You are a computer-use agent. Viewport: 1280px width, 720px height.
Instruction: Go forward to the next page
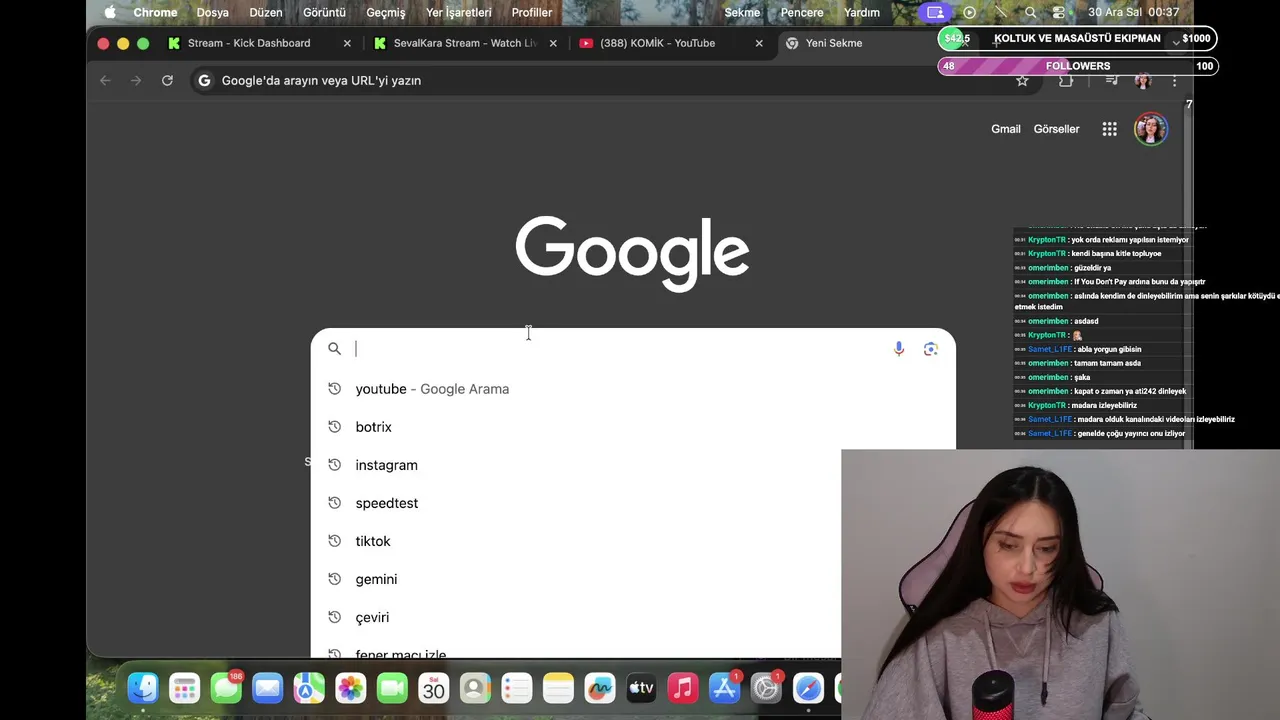pyautogui.click(x=136, y=80)
